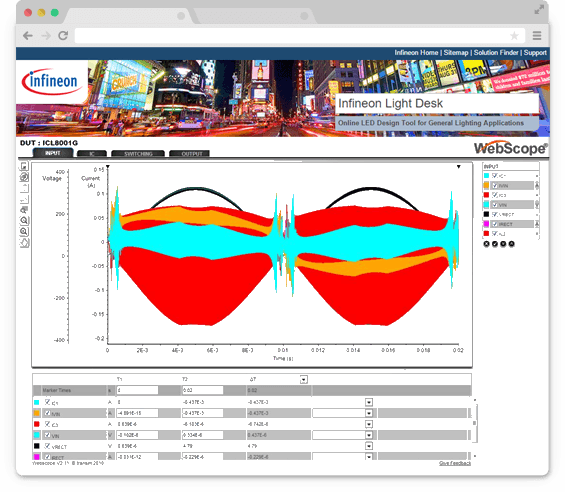The image size is (565, 492).
Task: Toggle the IVIN checkbox in legend panel
Action: [495, 185]
